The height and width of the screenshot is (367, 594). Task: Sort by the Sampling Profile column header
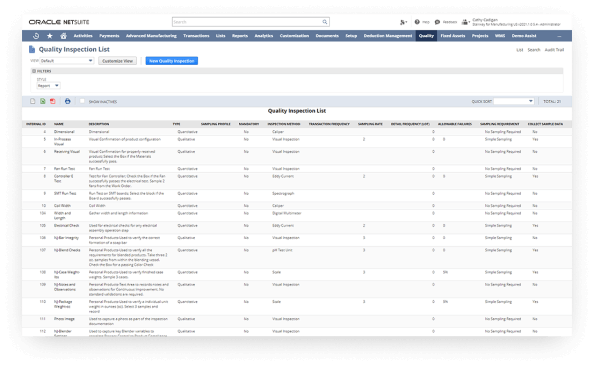(216, 124)
